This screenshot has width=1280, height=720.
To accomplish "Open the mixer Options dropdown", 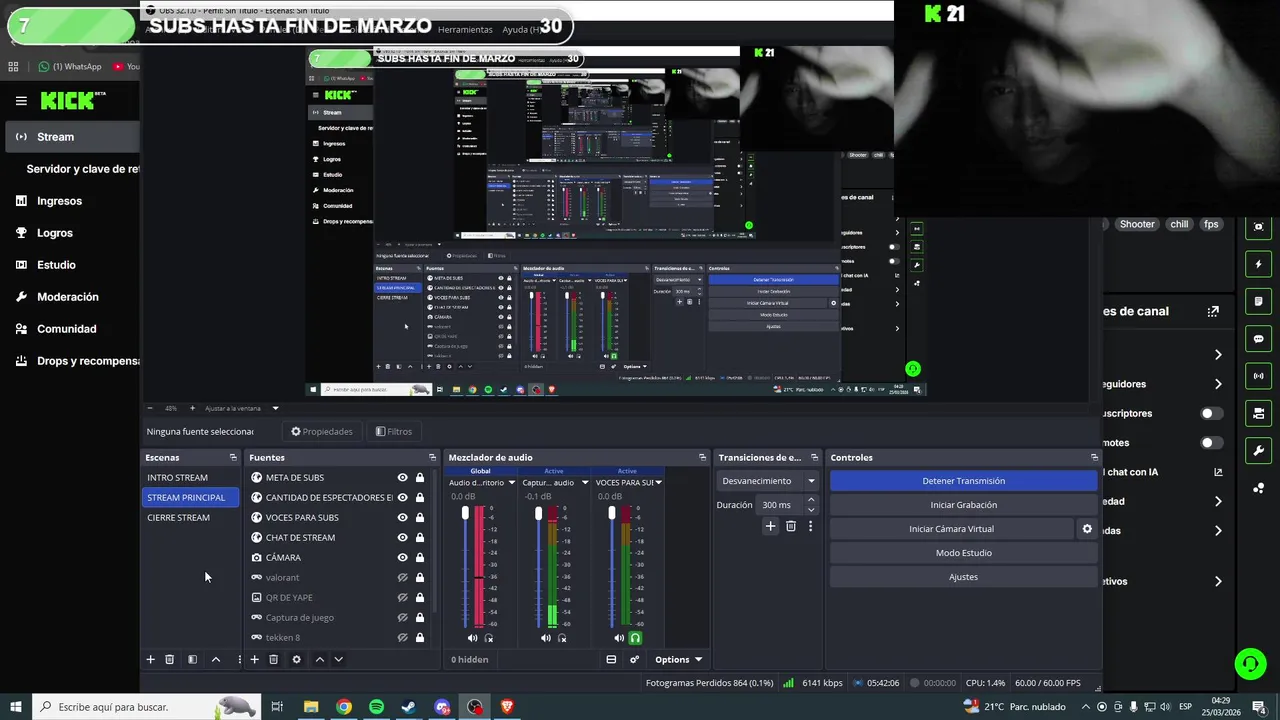I will tap(679, 659).
